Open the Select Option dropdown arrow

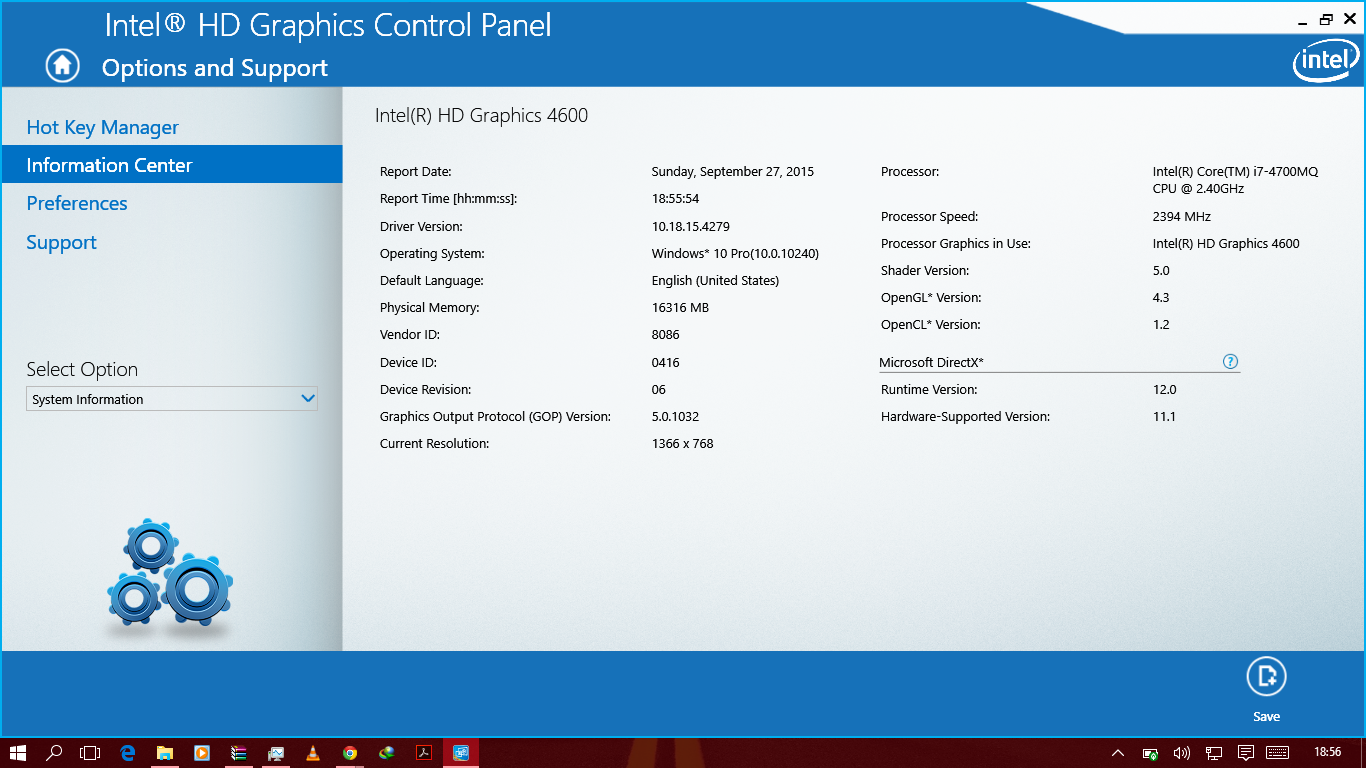[308, 399]
